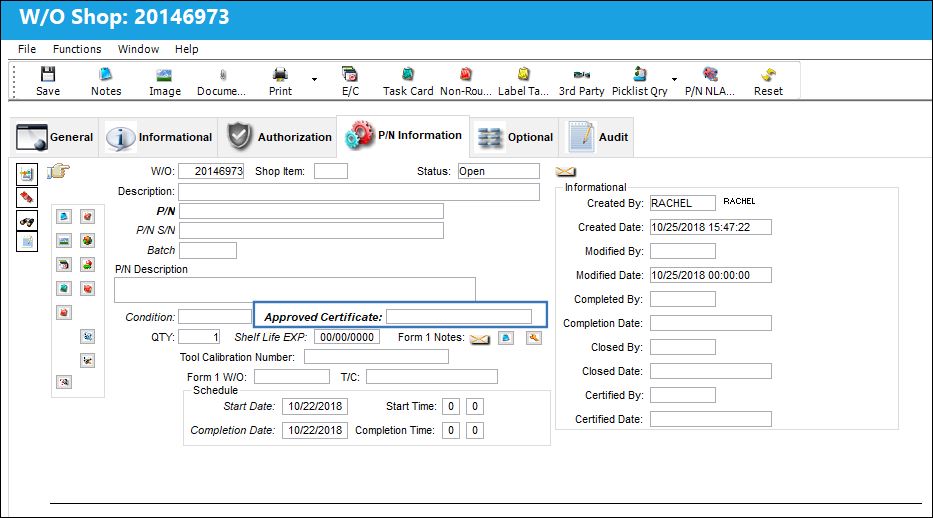Viewport: 933px width, 518px height.
Task: Click the red-and-green icon in the button grid
Action: [87, 265]
